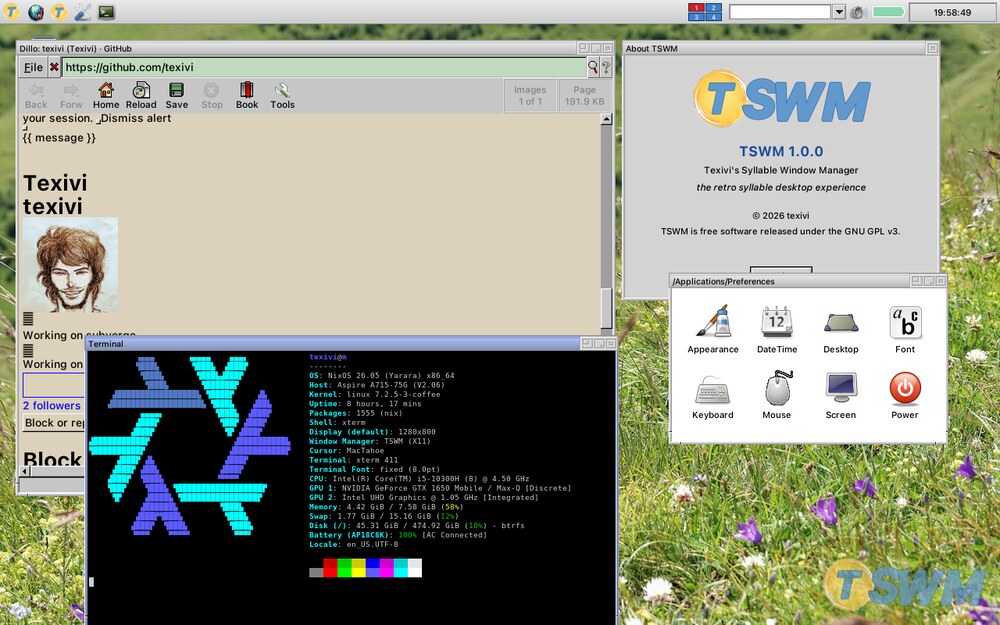Clear the URL with the red X button
Viewport: 1000px width, 625px height.
tap(54, 67)
